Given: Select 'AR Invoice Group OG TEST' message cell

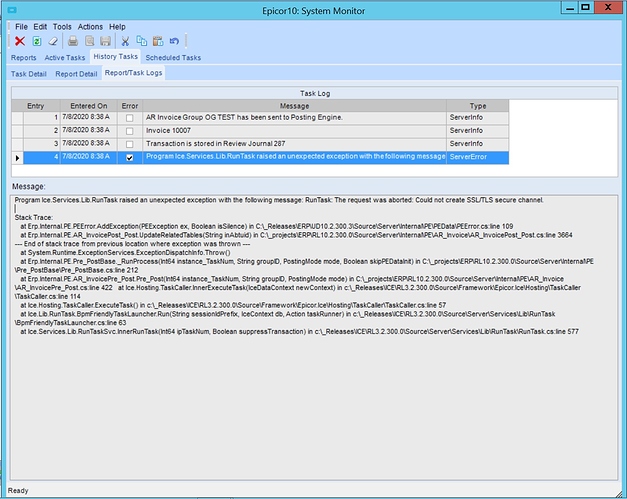Looking at the screenshot, I should 294,118.
